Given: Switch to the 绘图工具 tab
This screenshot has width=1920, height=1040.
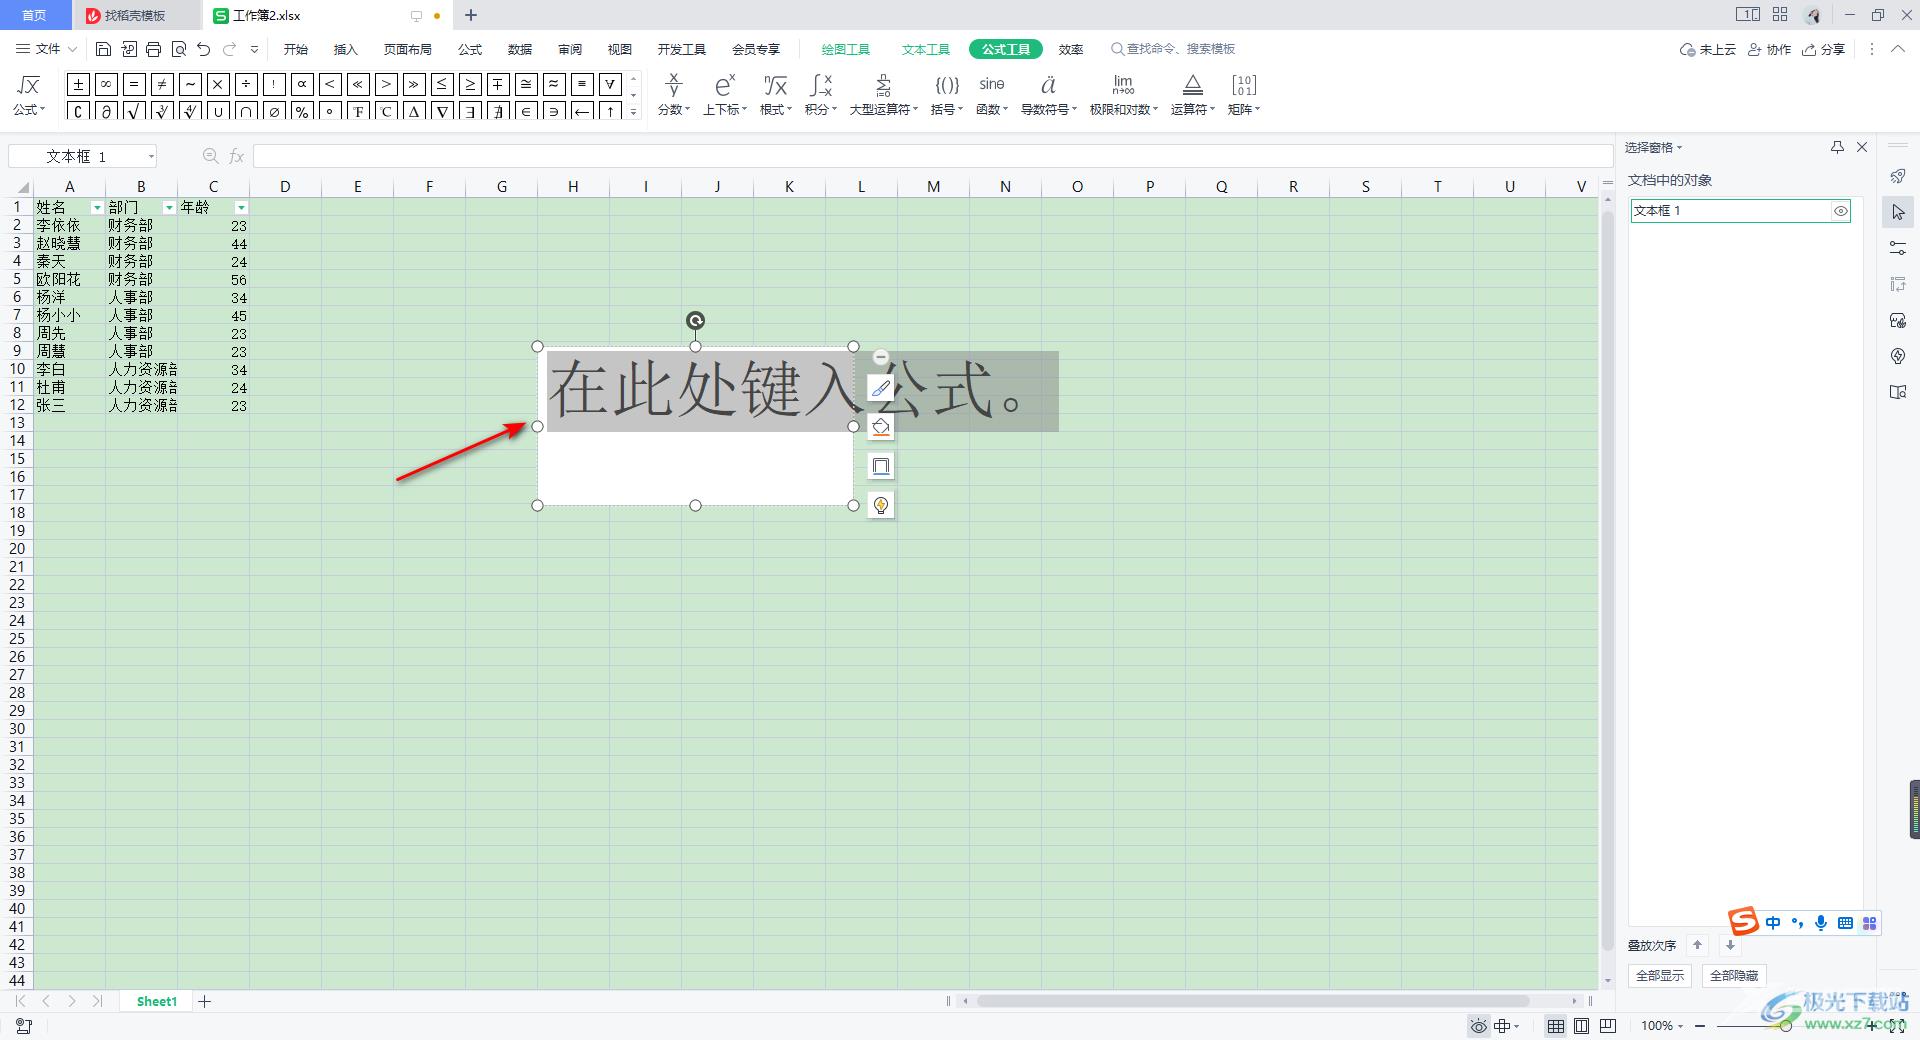Looking at the screenshot, I should pos(846,49).
